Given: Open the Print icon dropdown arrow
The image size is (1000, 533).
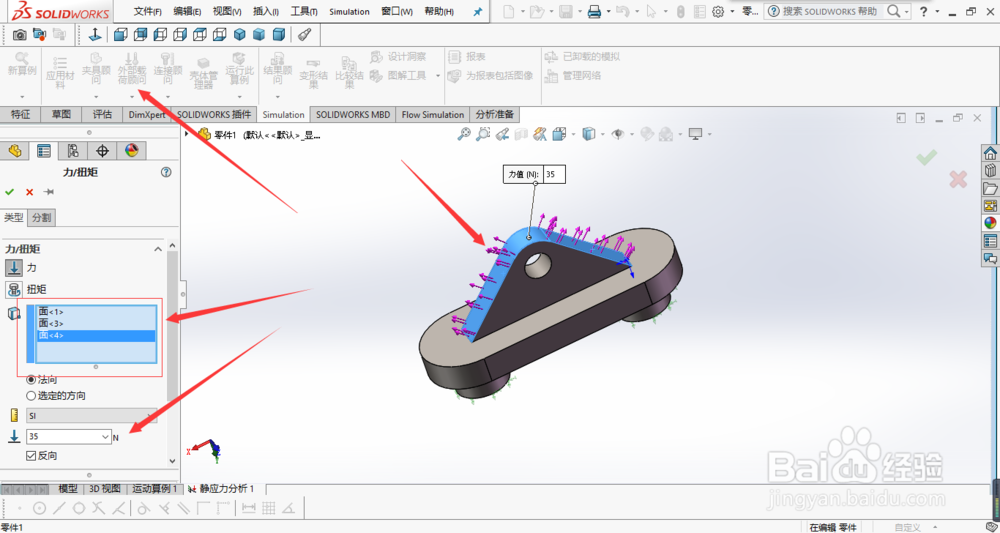Looking at the screenshot, I should (608, 11).
